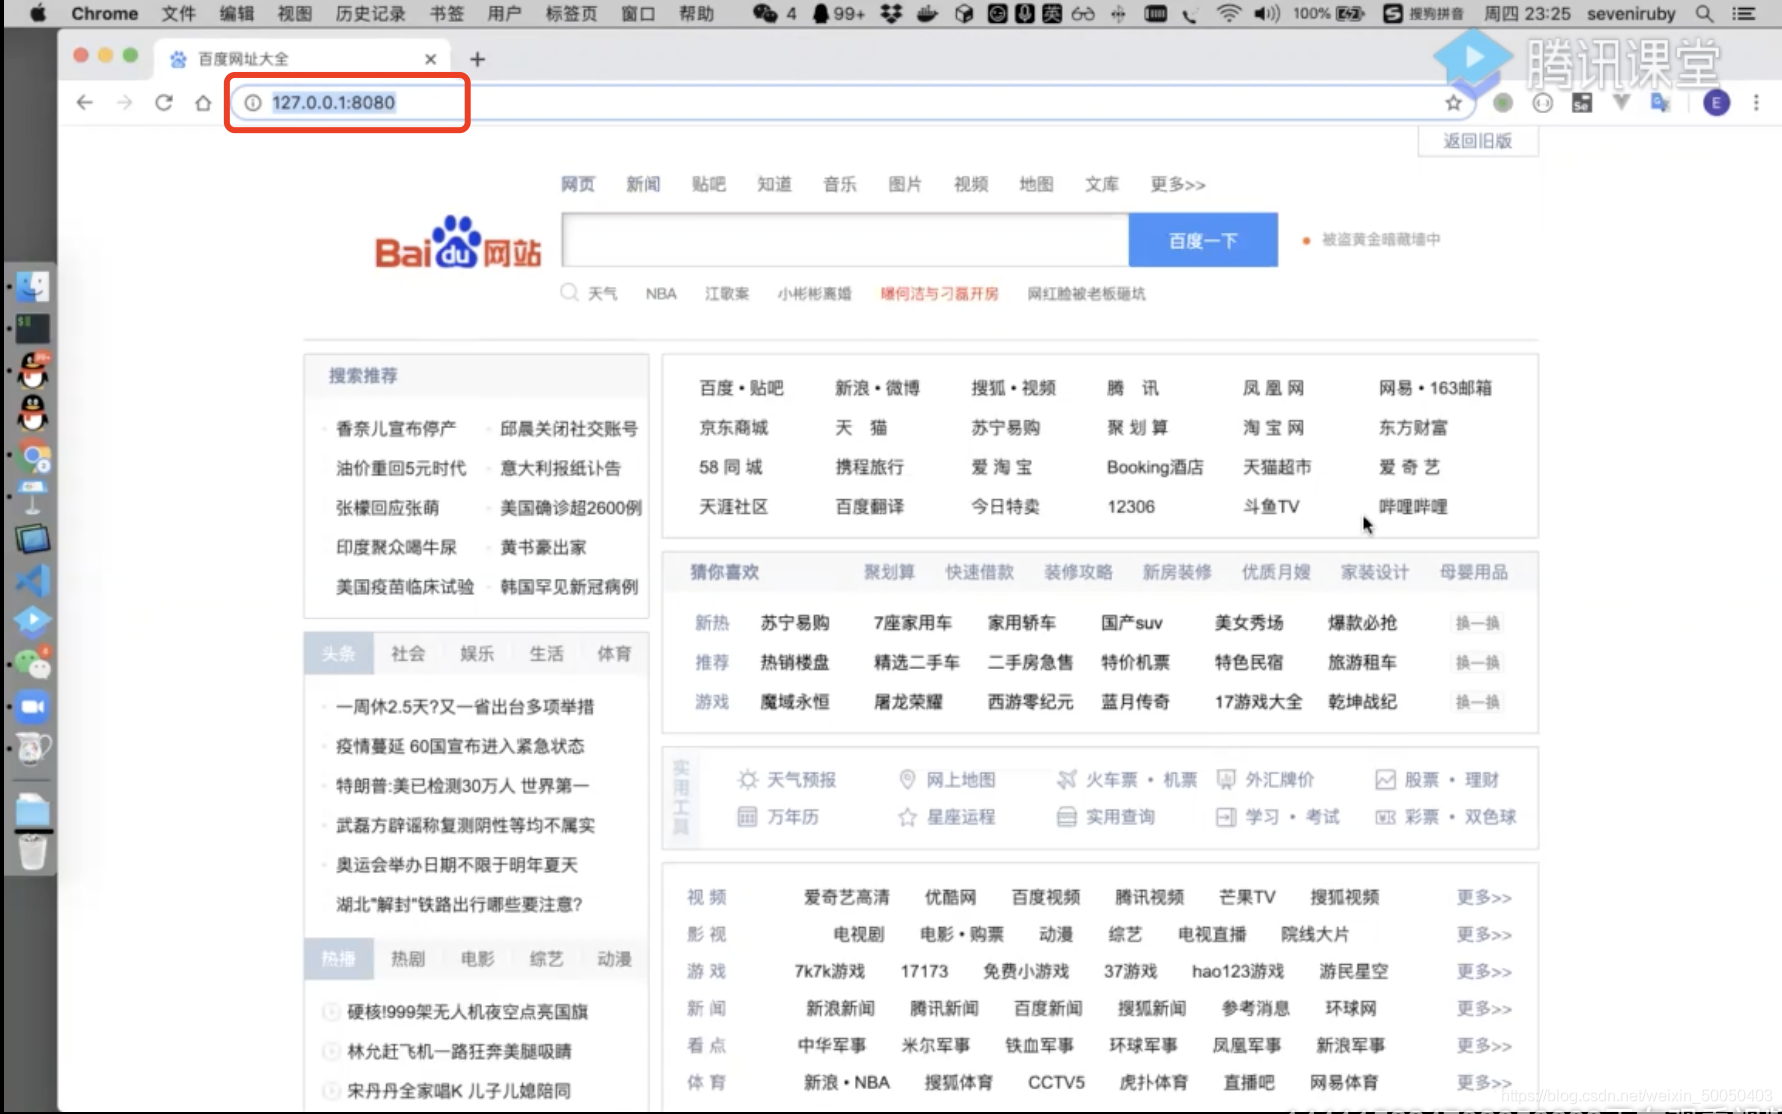Expand 更多>> in 影视 row

1483,934
